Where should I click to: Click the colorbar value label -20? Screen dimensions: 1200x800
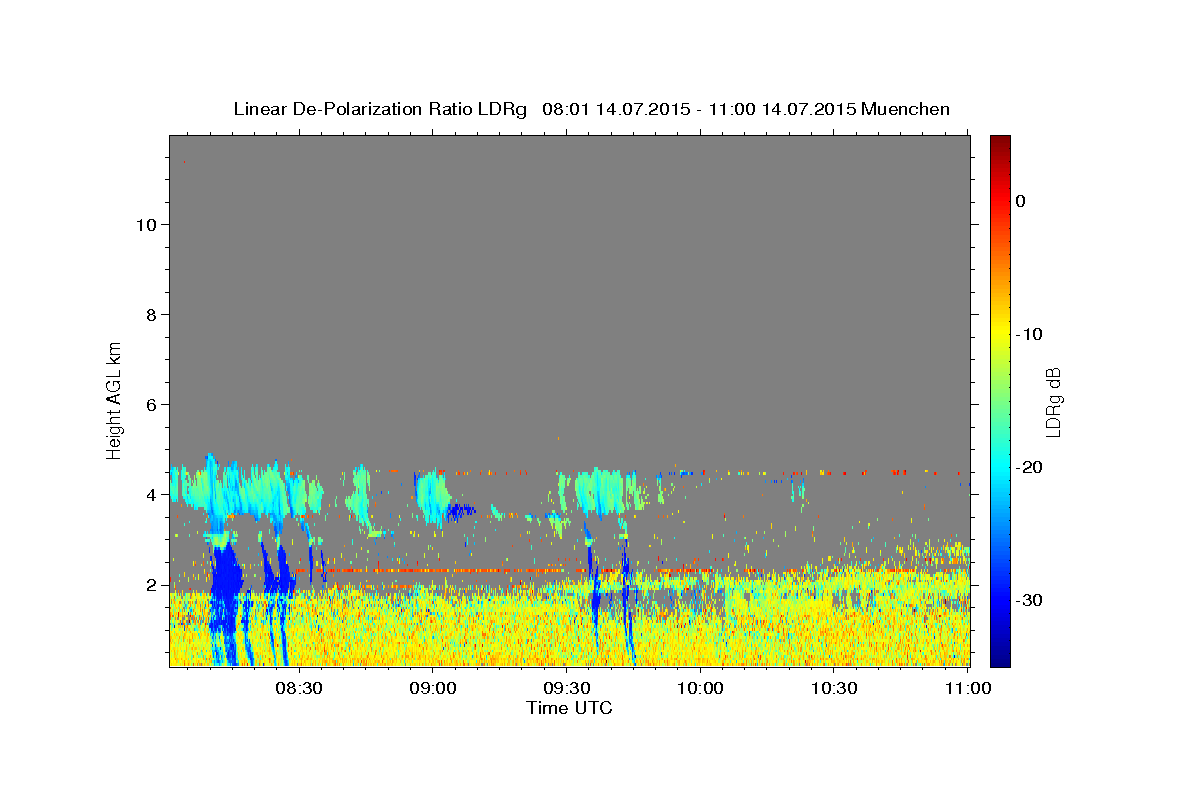(x=1030, y=467)
